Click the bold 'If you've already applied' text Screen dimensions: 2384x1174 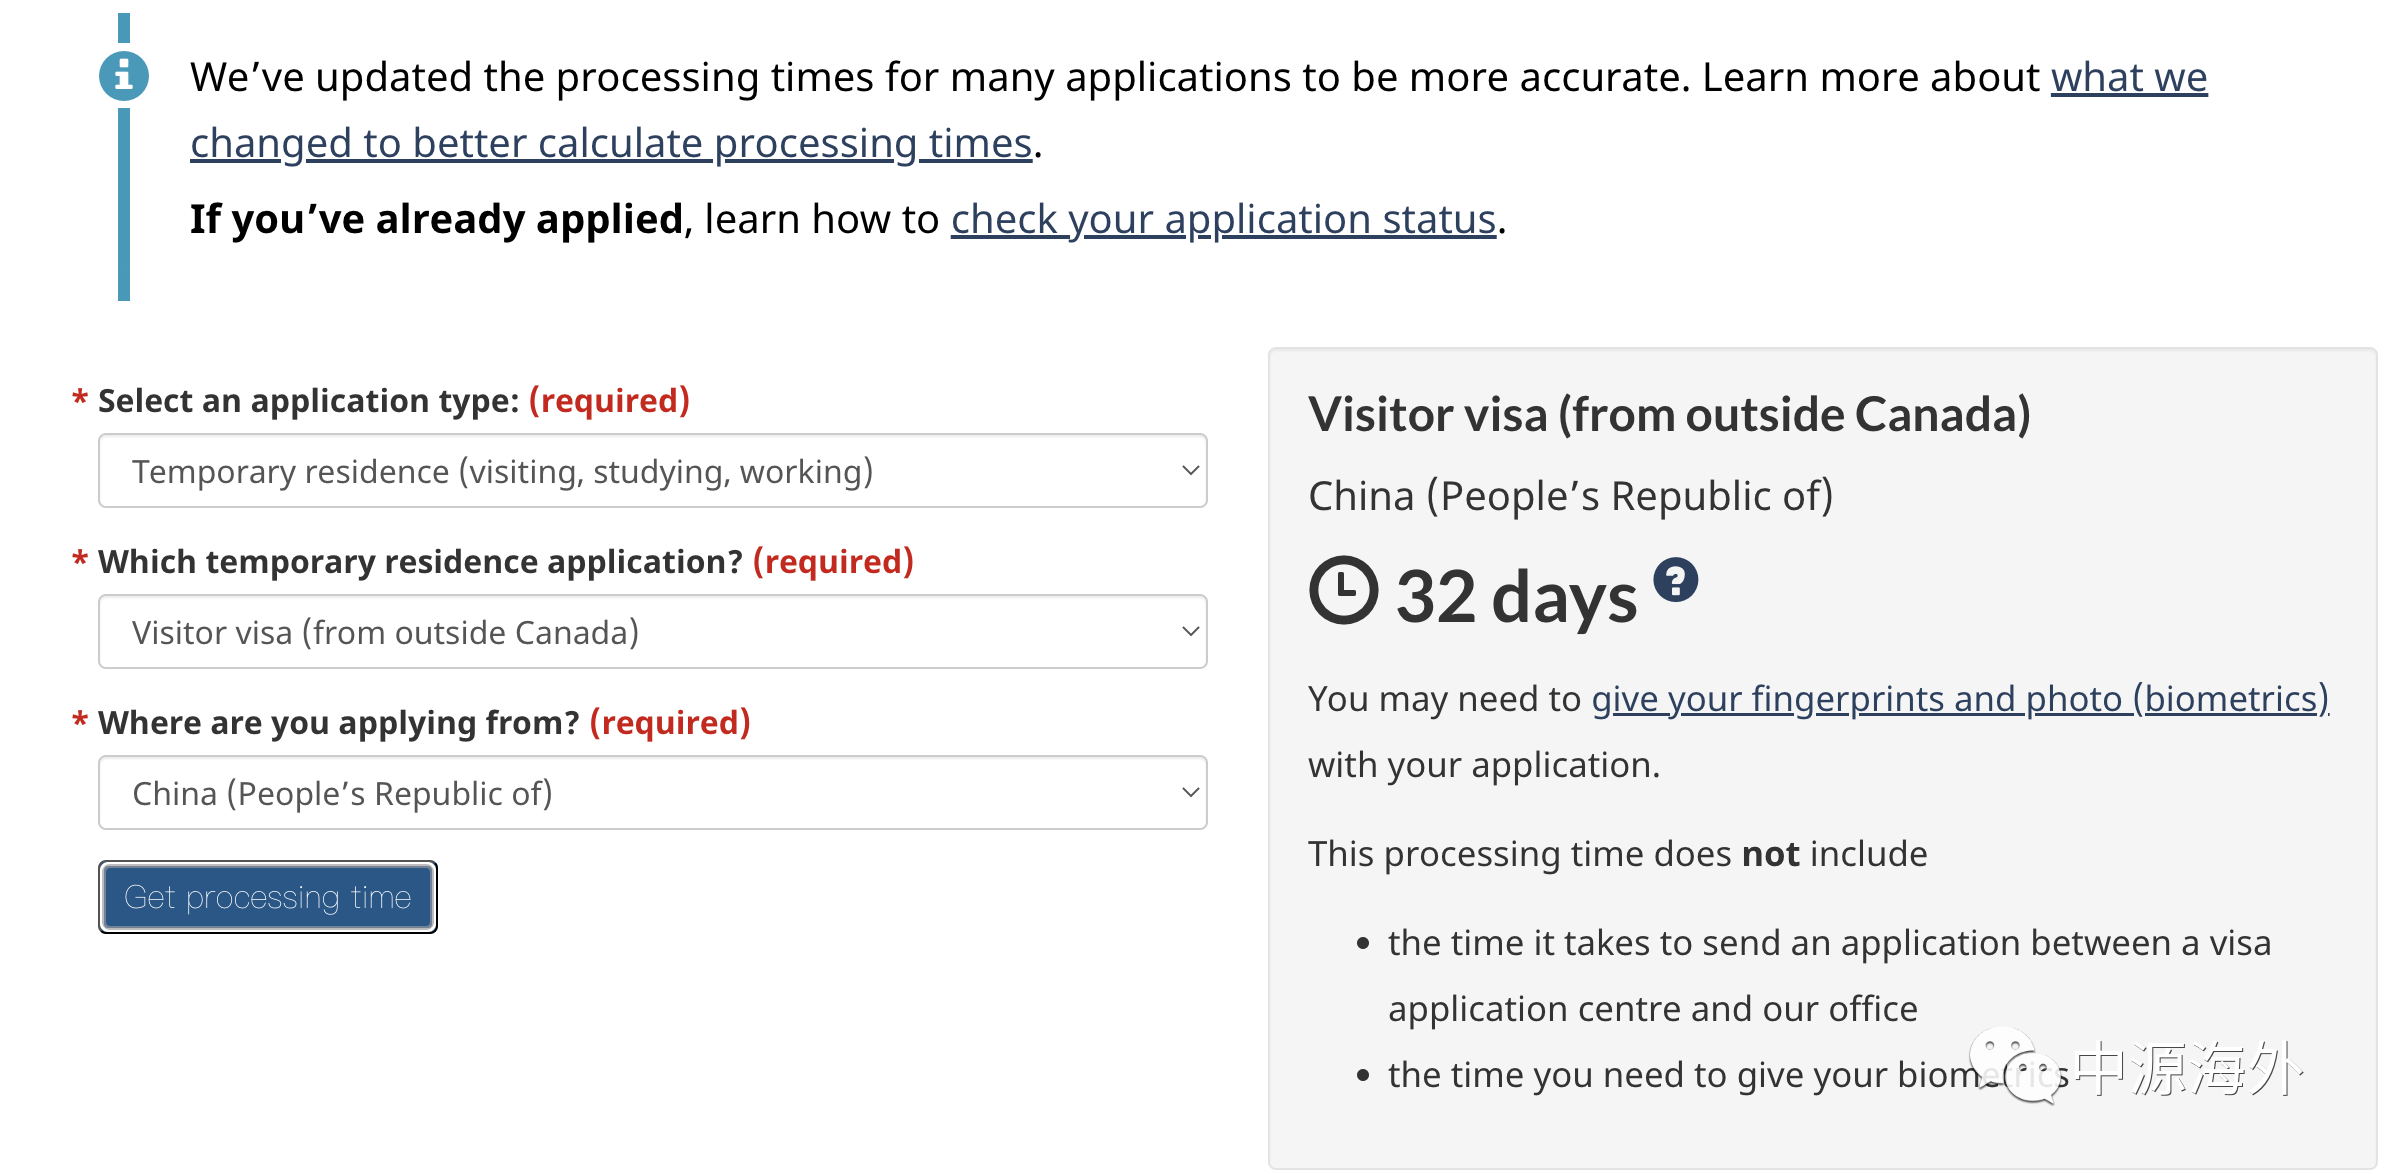[x=436, y=219]
